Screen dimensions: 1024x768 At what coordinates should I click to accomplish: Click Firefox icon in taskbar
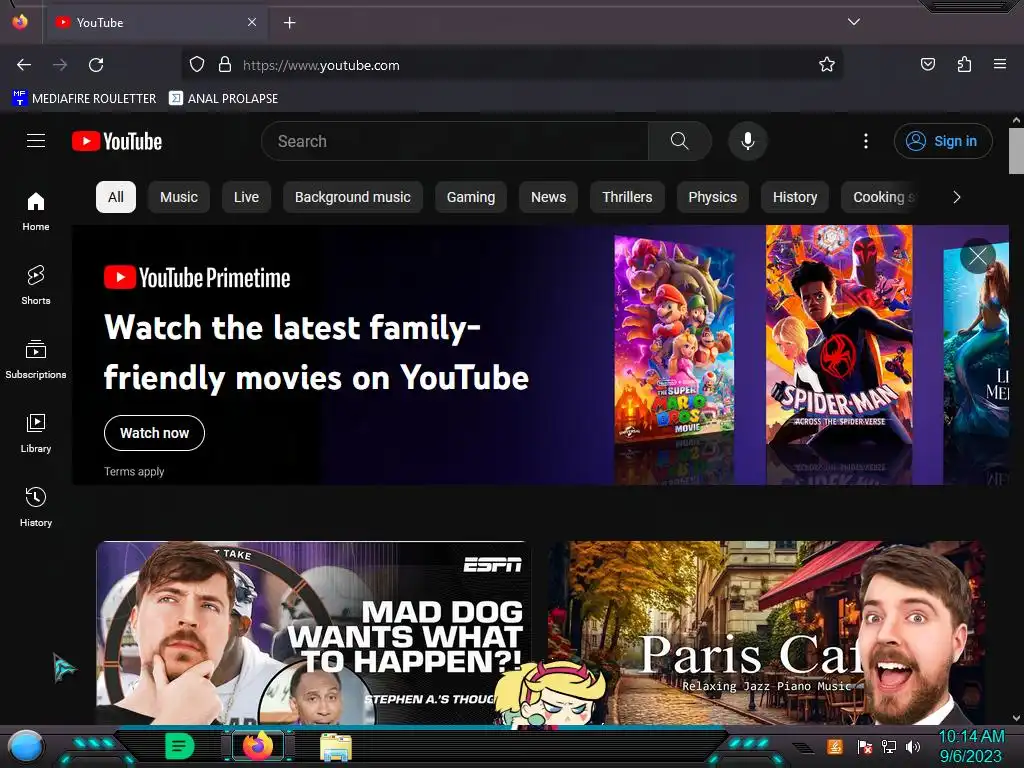click(x=258, y=746)
